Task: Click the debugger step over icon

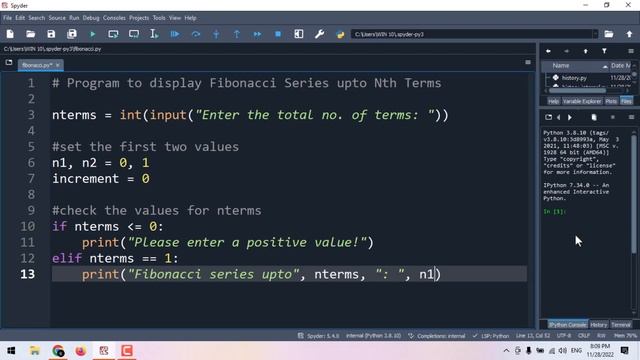Action: 196,34
